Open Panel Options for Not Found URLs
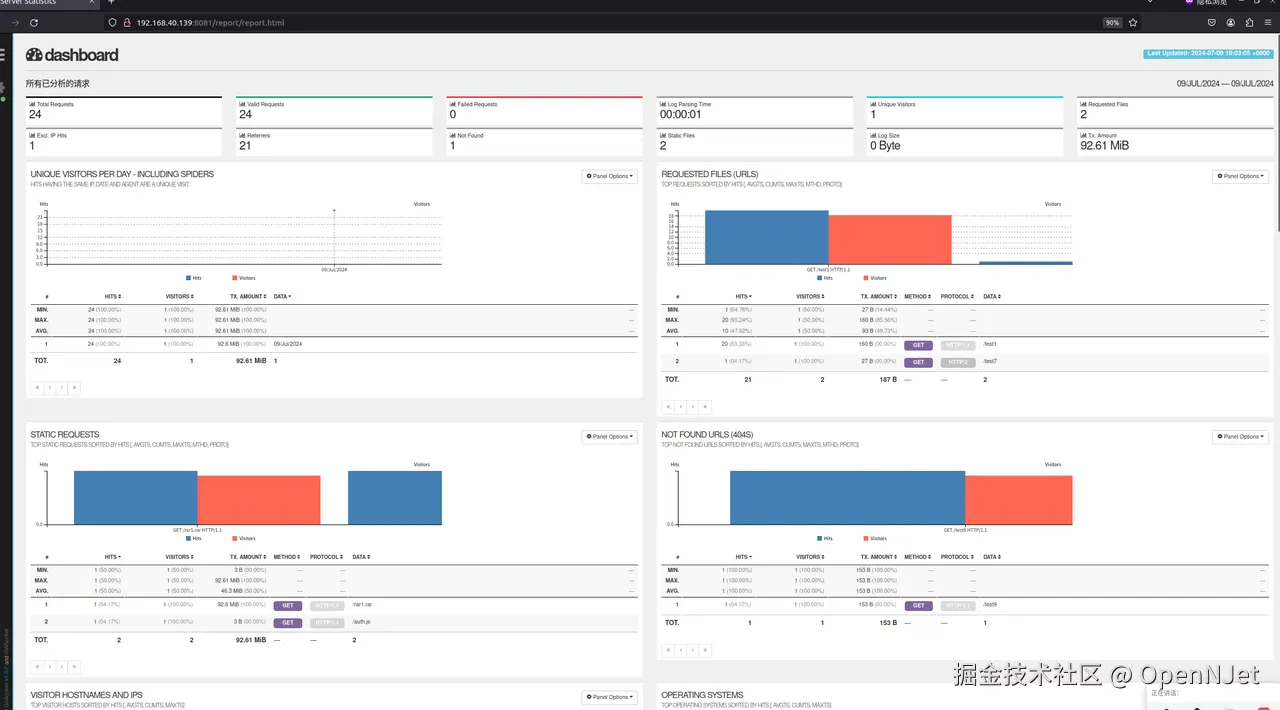The height and width of the screenshot is (710, 1280). (x=1240, y=437)
